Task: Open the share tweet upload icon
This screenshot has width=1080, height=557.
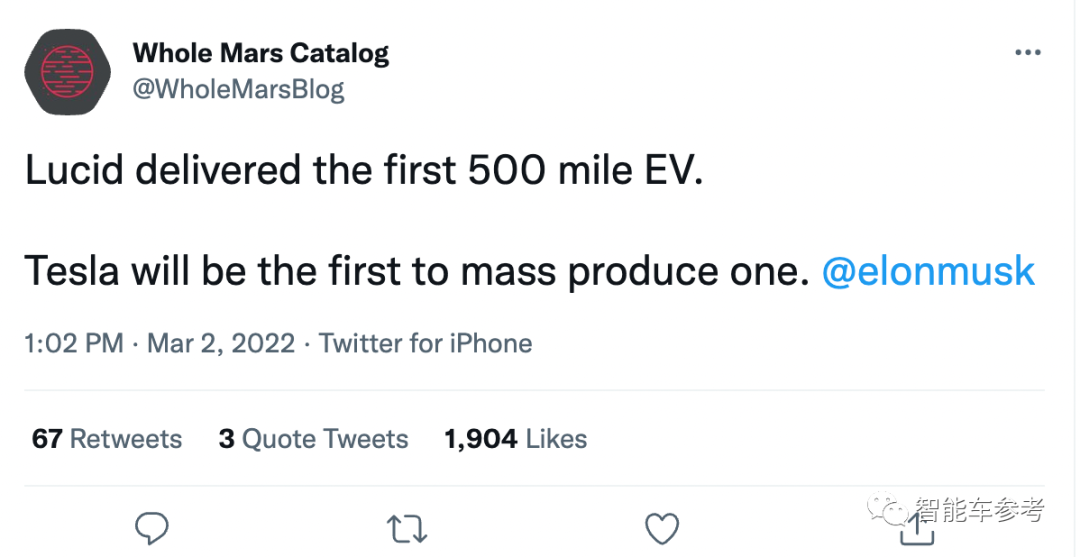Action: click(x=917, y=530)
